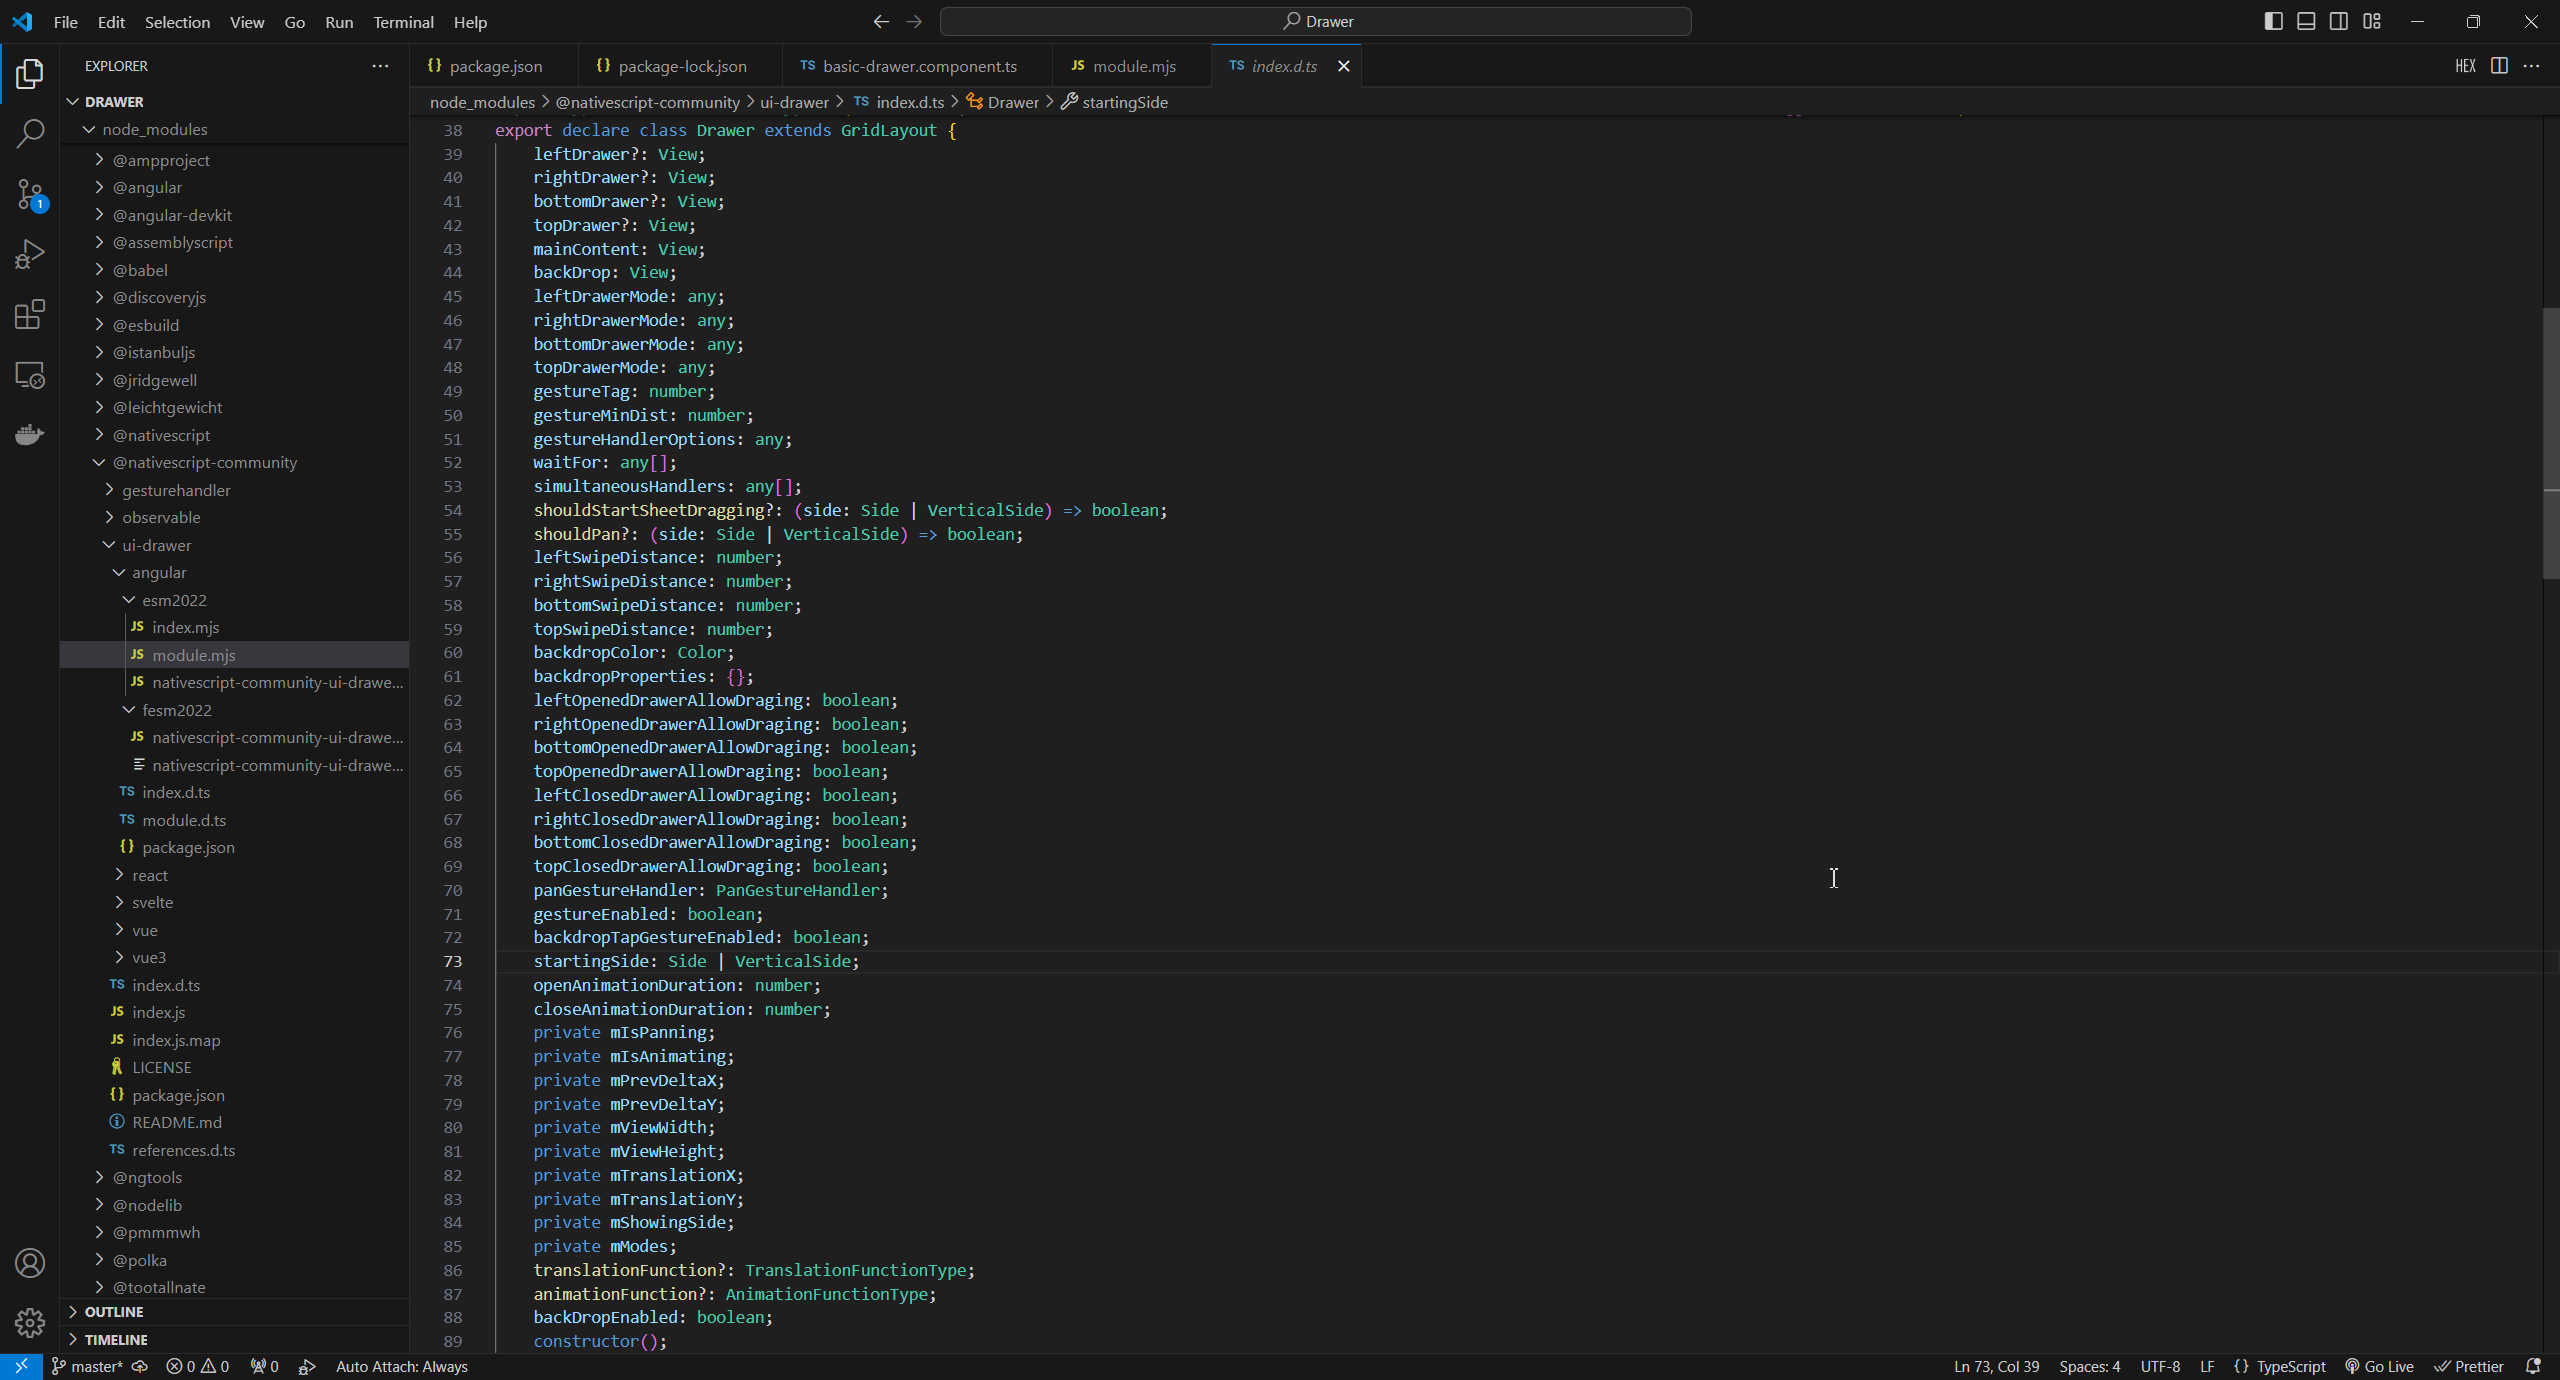Click the Manage gear icon
Screen dimensions: 2560x1380
coord(30,1323)
